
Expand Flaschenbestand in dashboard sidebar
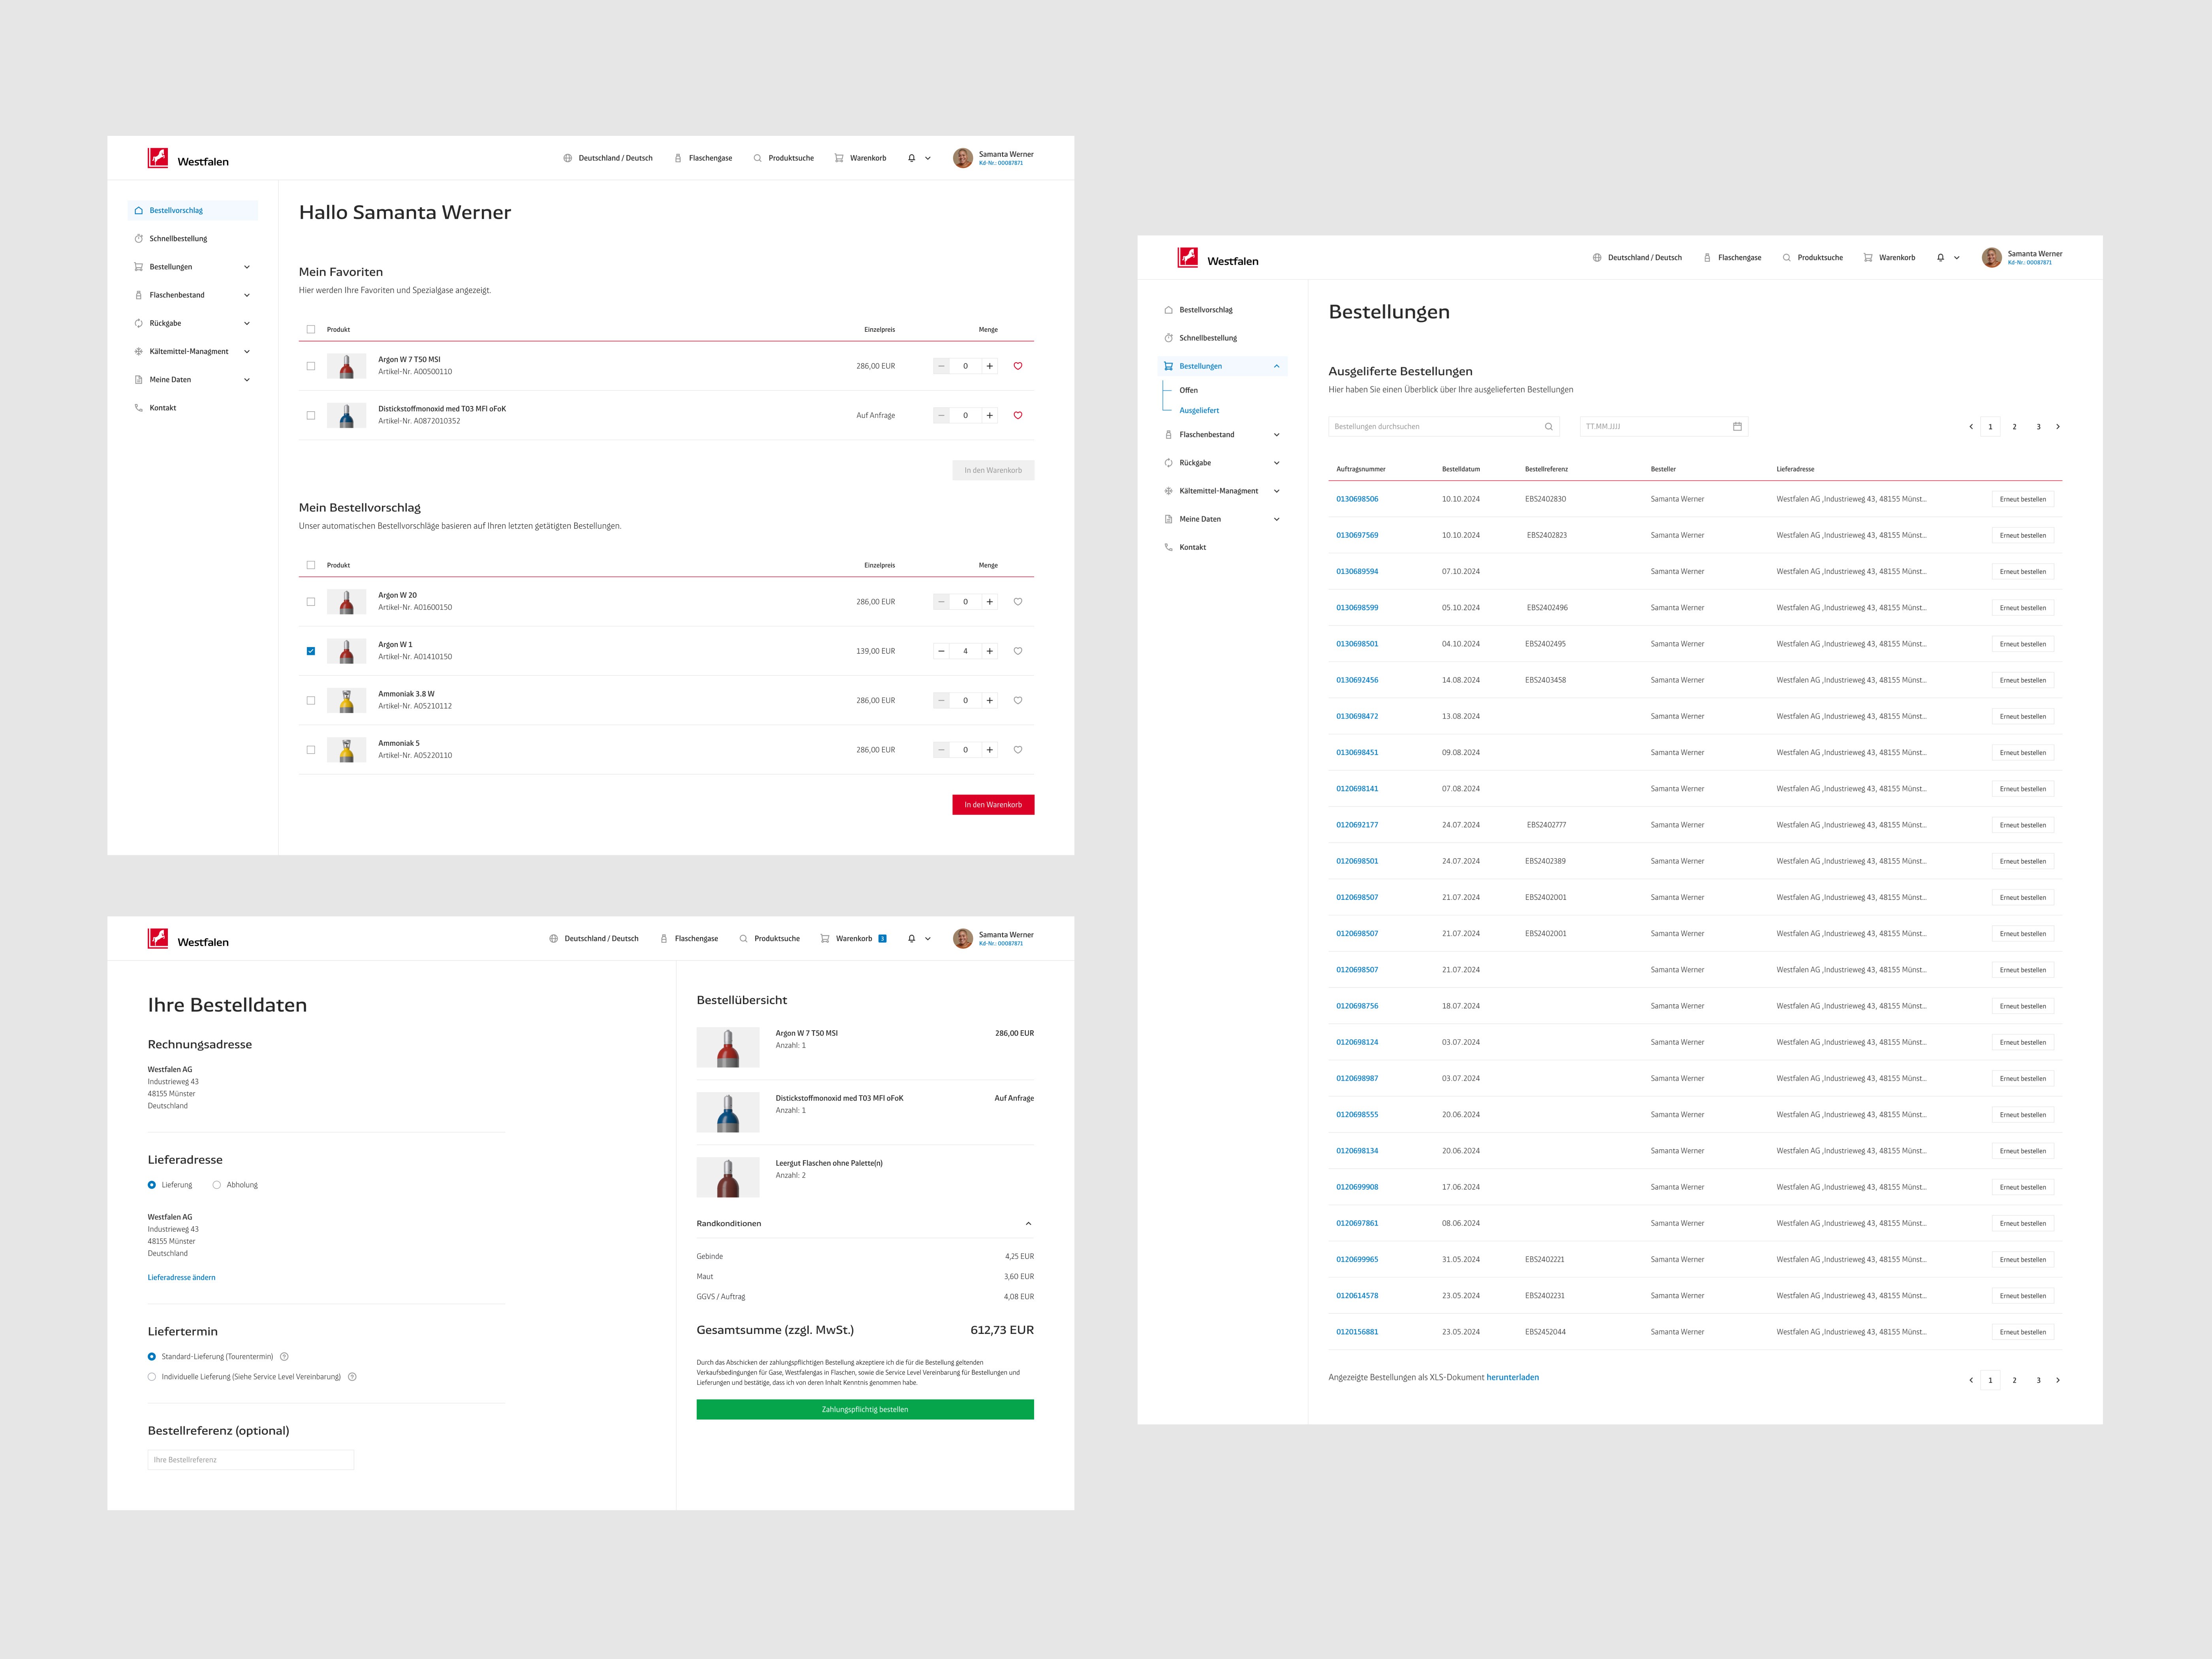pos(246,295)
